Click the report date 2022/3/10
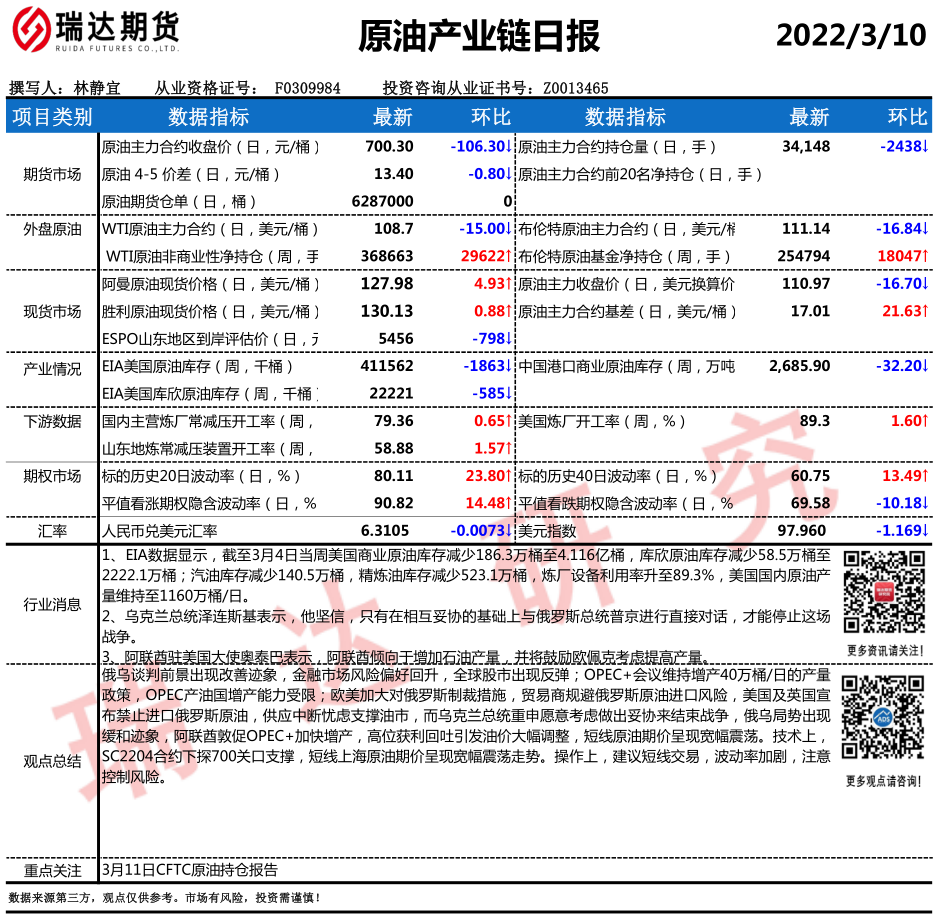Viewport: 937px width, 918px height. tap(851, 36)
